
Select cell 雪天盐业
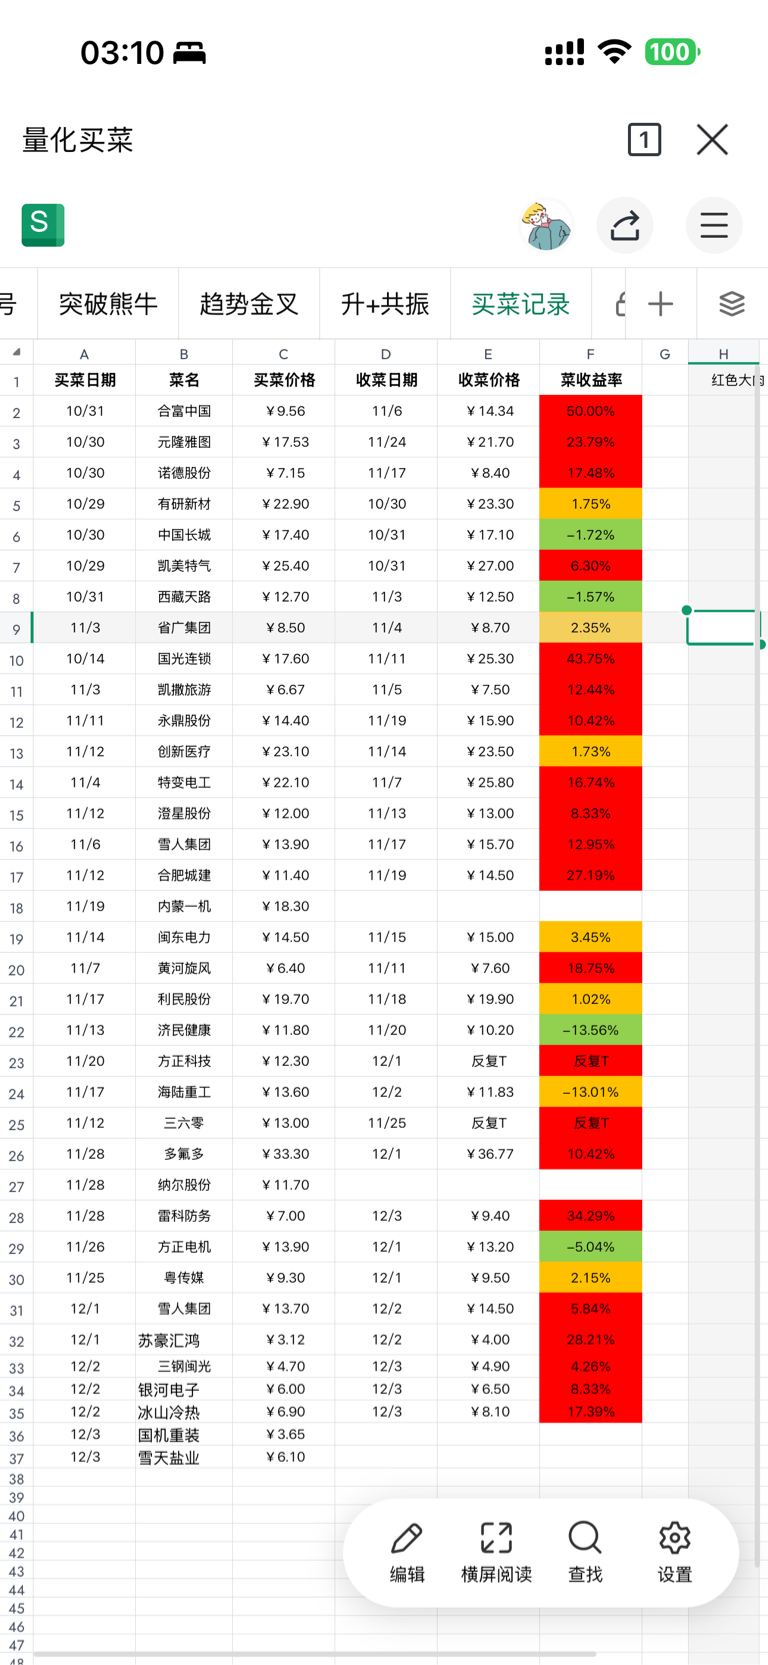(184, 1457)
